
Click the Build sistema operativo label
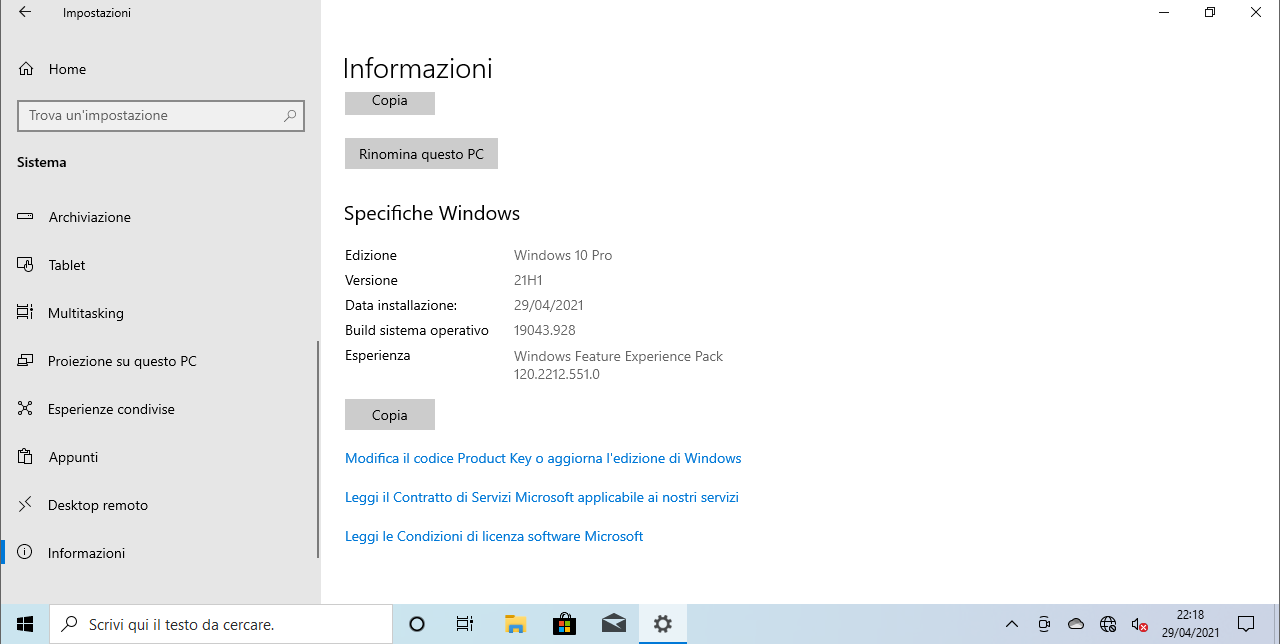coord(417,330)
